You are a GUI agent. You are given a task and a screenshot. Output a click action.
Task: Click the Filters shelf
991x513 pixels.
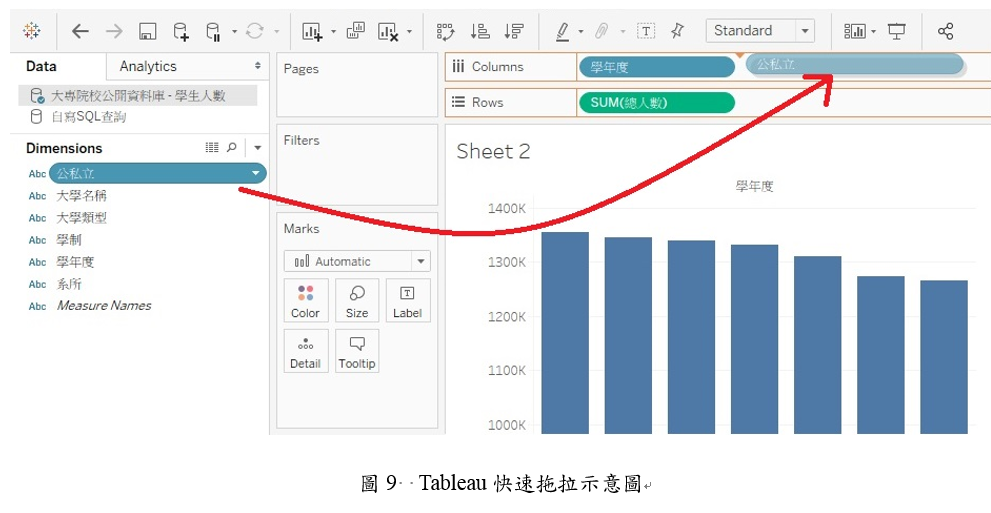point(357,164)
